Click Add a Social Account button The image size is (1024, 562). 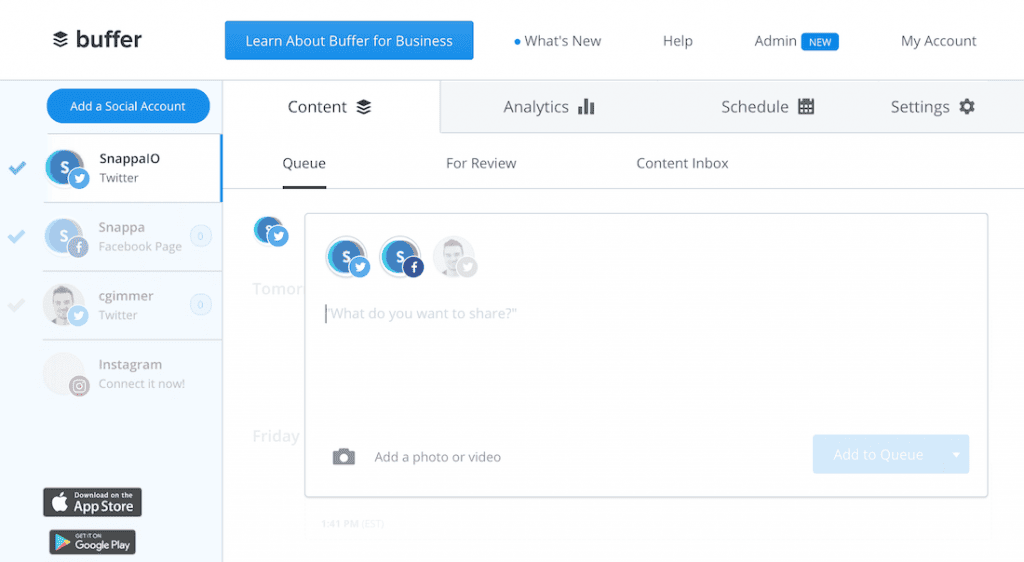point(128,106)
